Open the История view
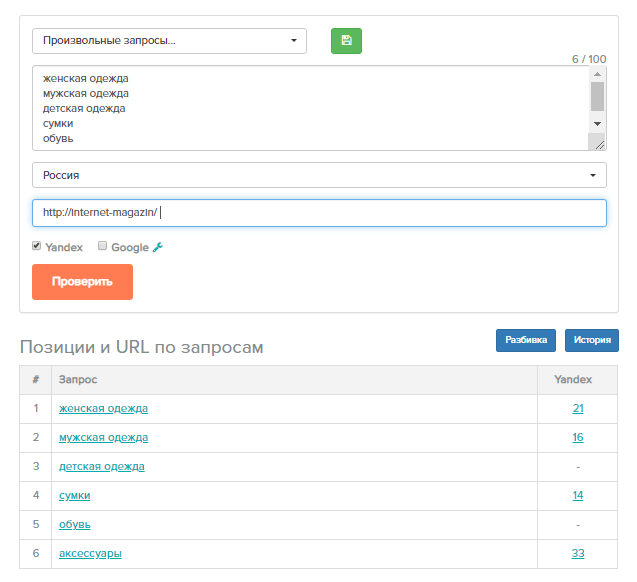Image resolution: width=637 pixels, height=582 pixels. click(x=592, y=340)
